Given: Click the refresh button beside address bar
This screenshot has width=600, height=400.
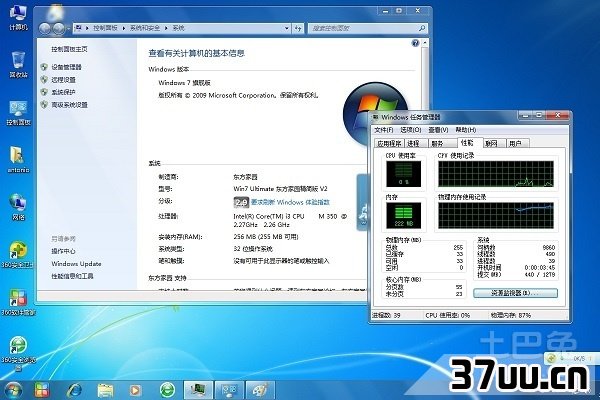Looking at the screenshot, I should (x=298, y=28).
